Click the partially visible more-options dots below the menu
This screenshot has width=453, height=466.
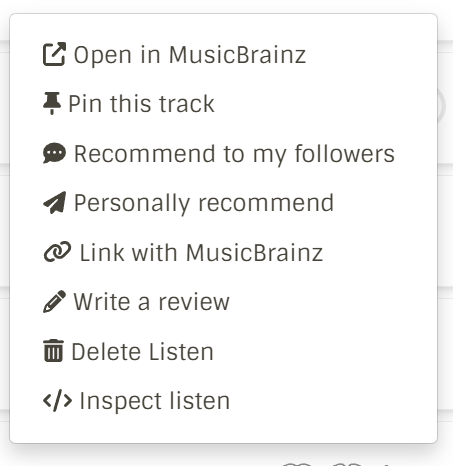click(386, 464)
